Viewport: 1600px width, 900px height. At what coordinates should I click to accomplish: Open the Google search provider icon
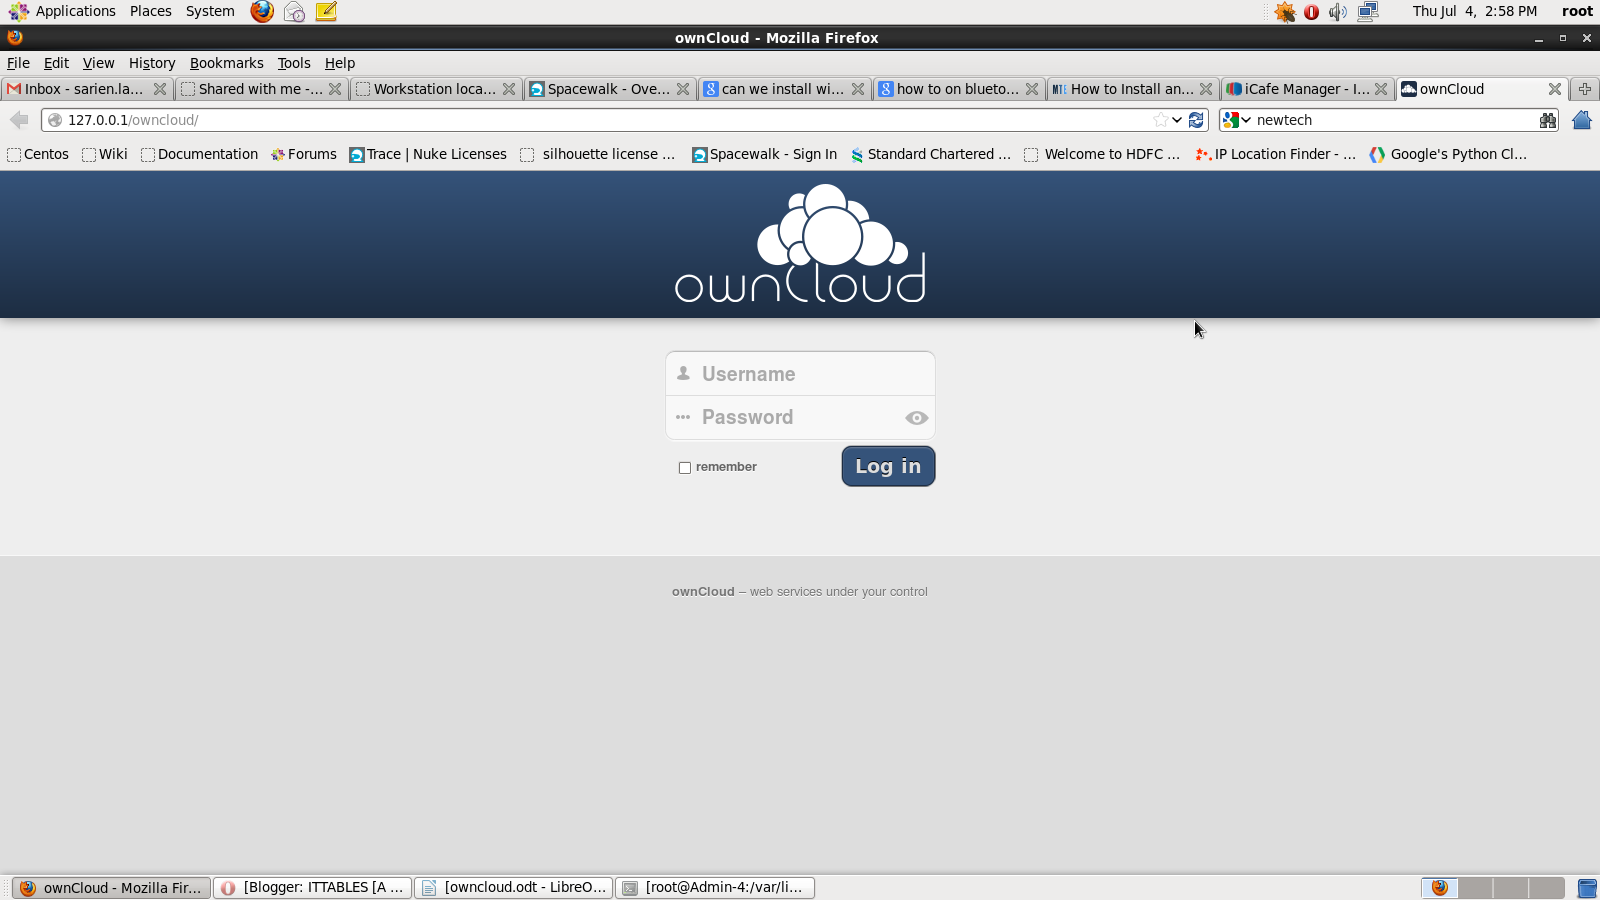pos(1232,120)
